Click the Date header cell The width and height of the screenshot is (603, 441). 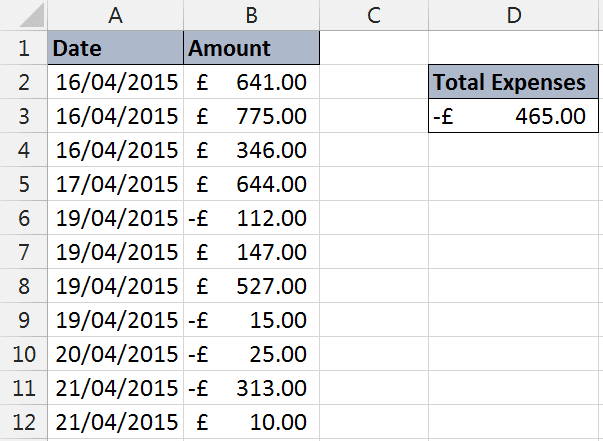[115, 48]
